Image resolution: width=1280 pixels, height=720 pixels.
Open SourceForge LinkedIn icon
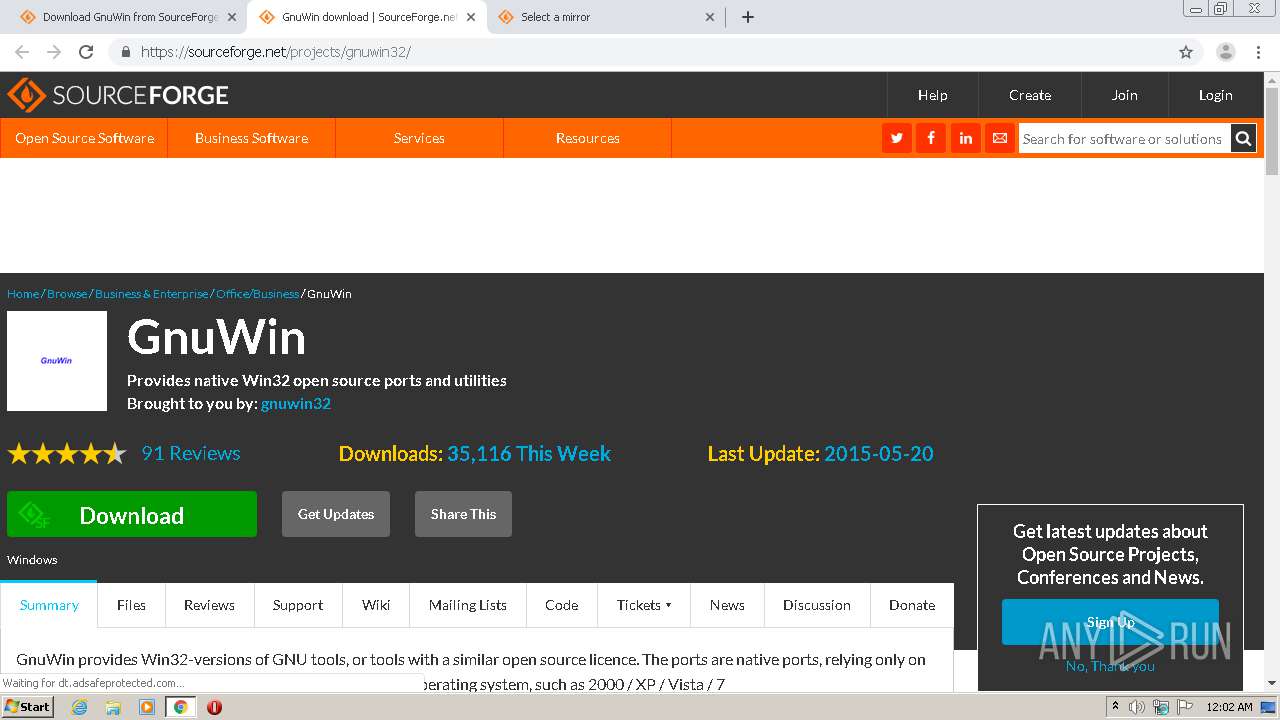click(965, 139)
